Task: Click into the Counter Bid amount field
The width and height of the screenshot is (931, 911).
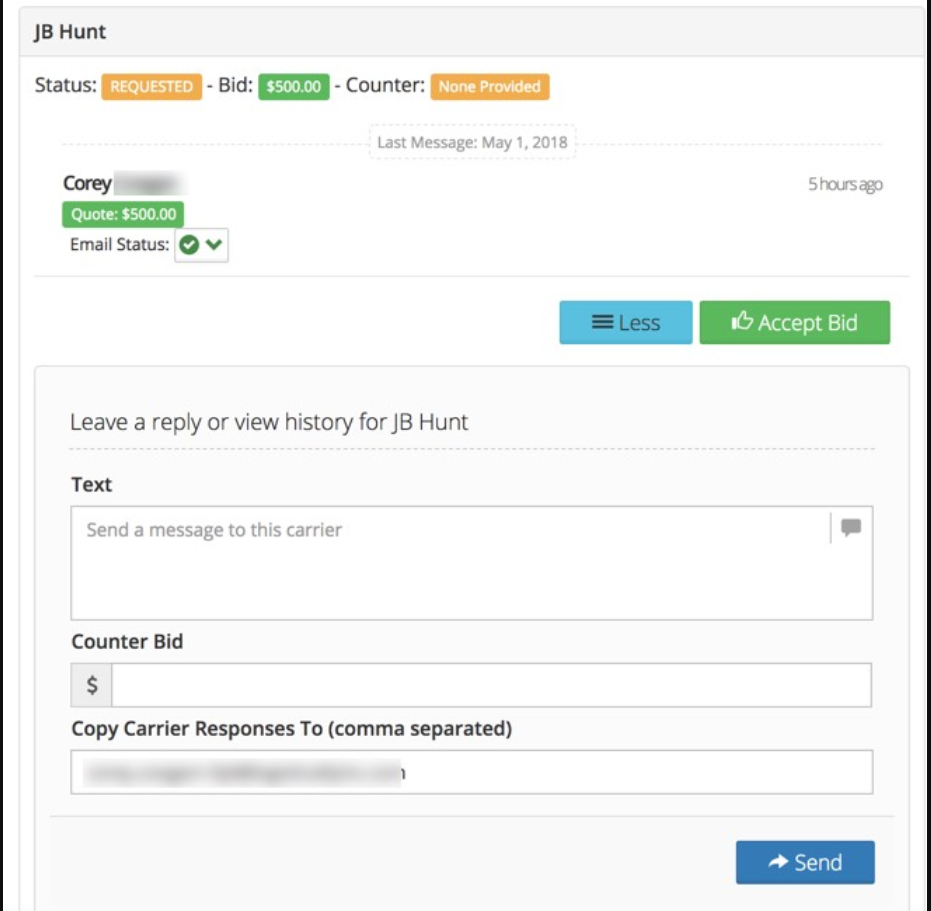Action: point(490,685)
